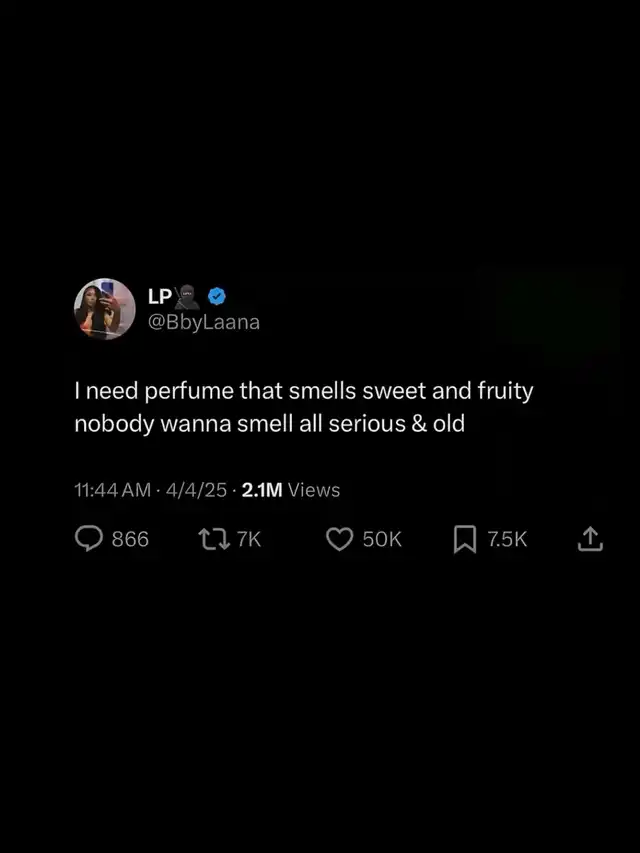640x853 pixels.
Task: Bookmark the post with bookmark icon
Action: point(465,540)
